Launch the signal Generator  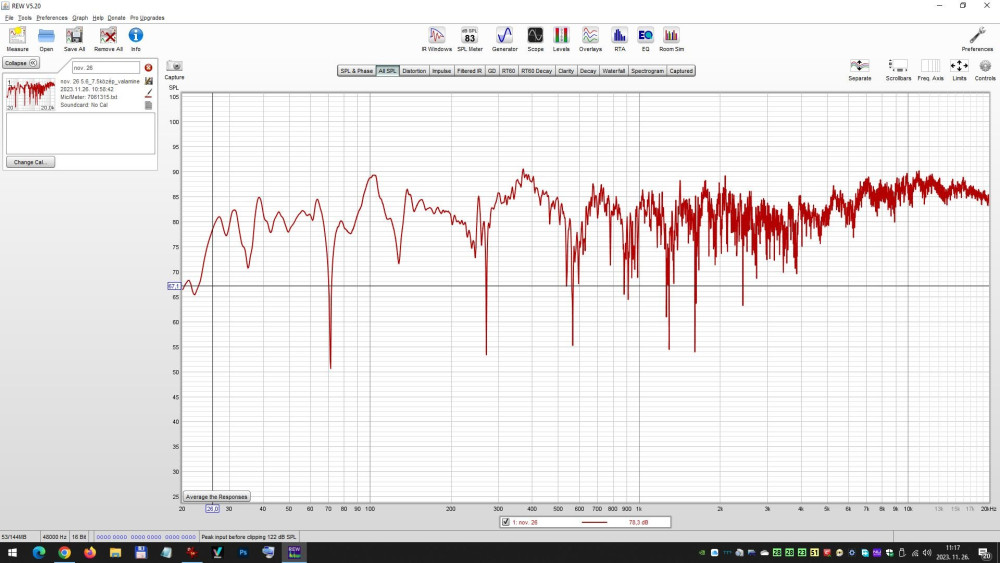tap(504, 36)
